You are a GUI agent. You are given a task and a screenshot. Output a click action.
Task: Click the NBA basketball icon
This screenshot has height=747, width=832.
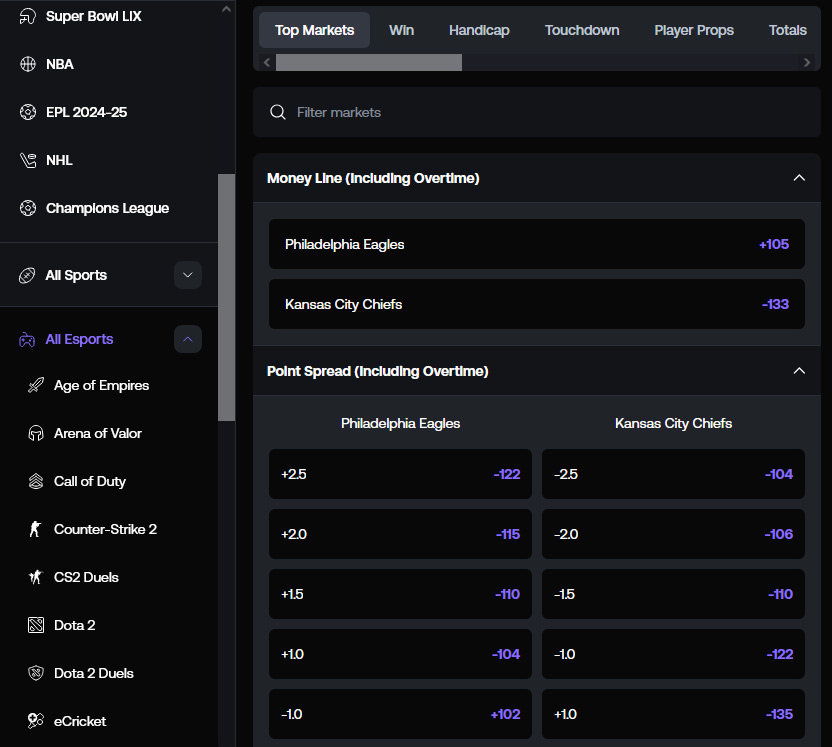[28, 64]
